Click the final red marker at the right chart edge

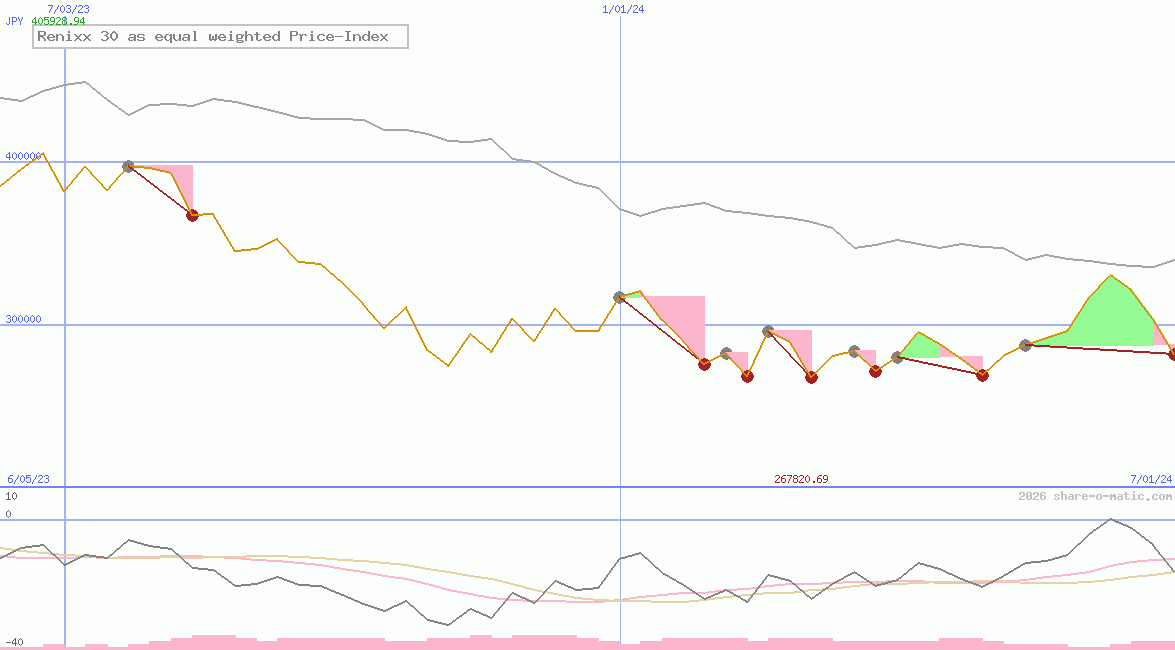[x=1172, y=355]
